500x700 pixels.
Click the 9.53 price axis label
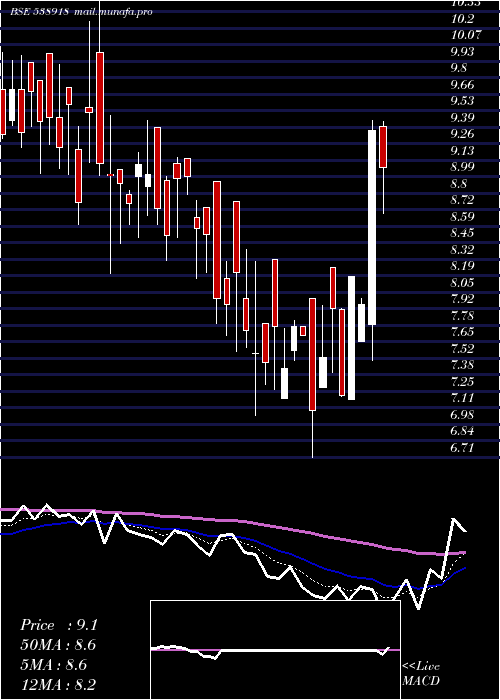(462, 101)
